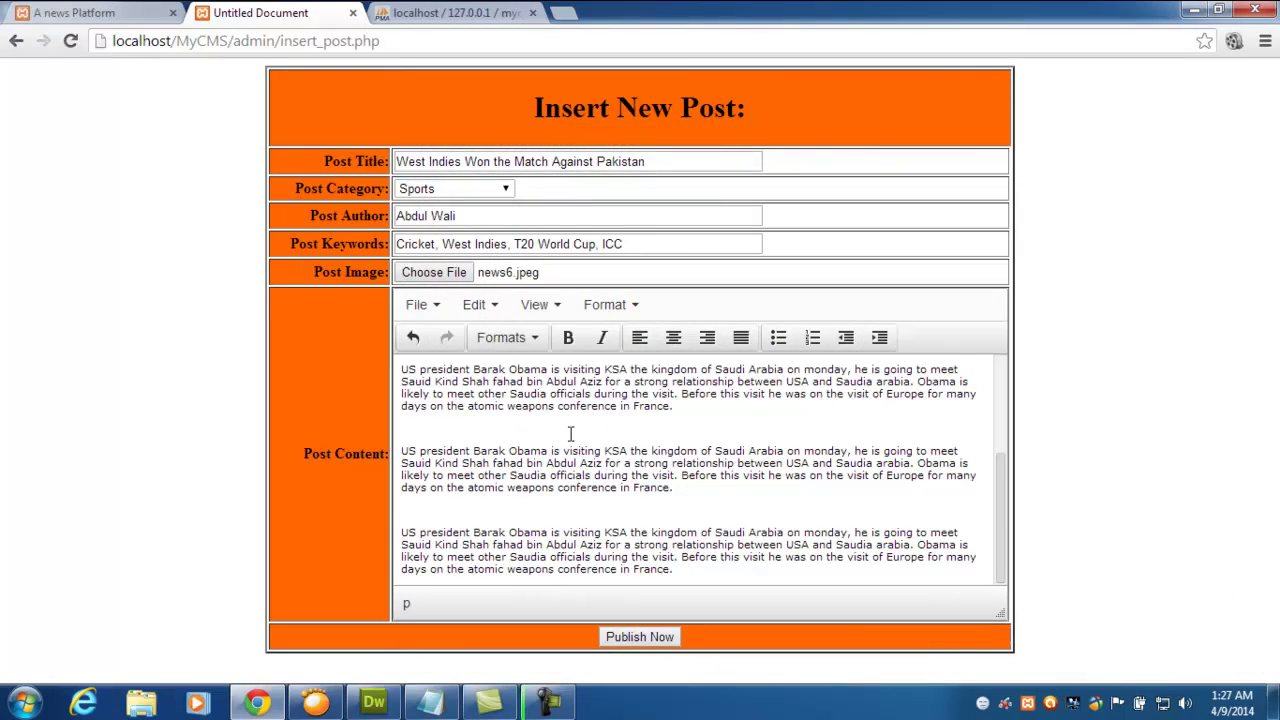The width and height of the screenshot is (1280, 720).
Task: Align text left
Action: click(640, 338)
